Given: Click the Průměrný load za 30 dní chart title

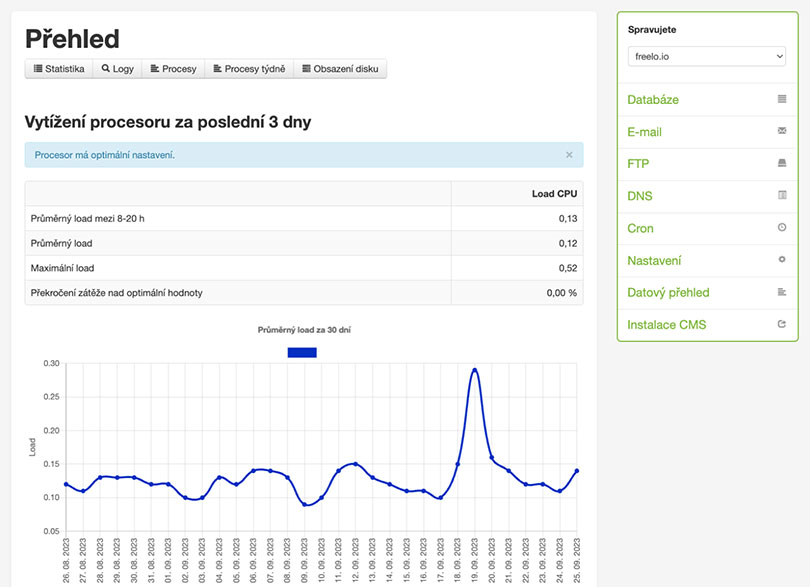Looking at the screenshot, I should point(304,330).
